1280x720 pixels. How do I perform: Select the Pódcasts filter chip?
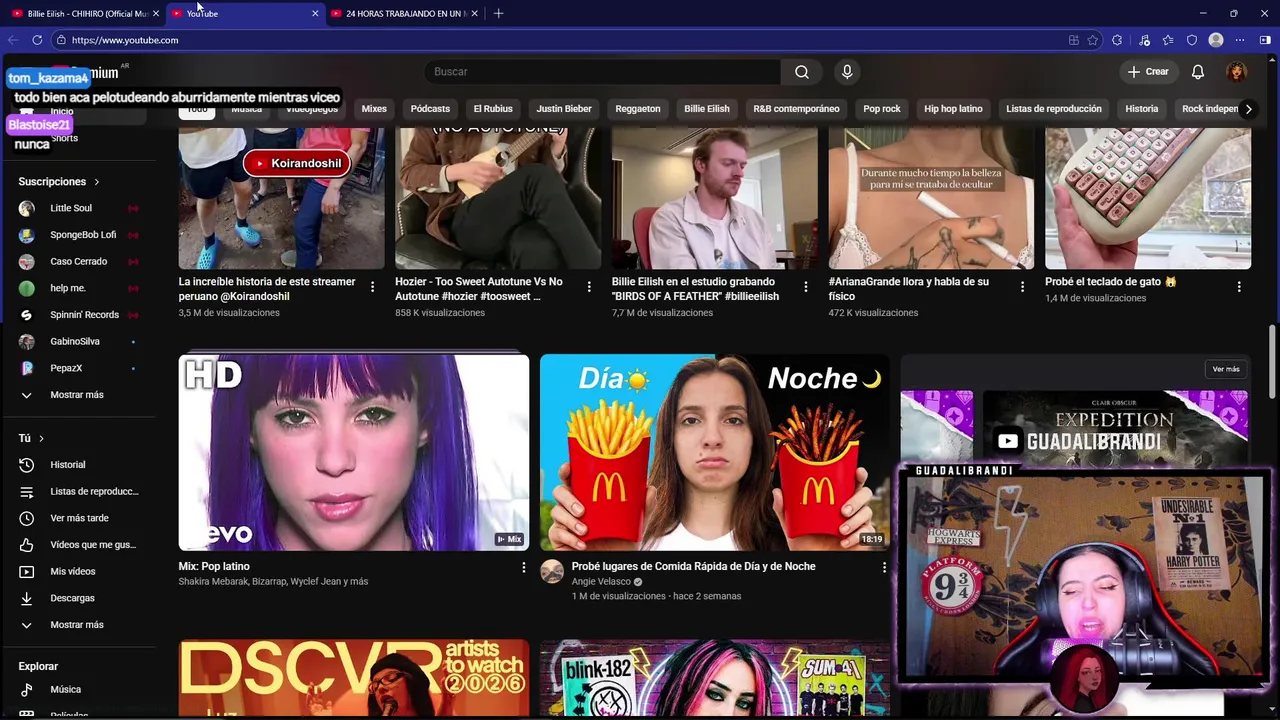tap(430, 109)
